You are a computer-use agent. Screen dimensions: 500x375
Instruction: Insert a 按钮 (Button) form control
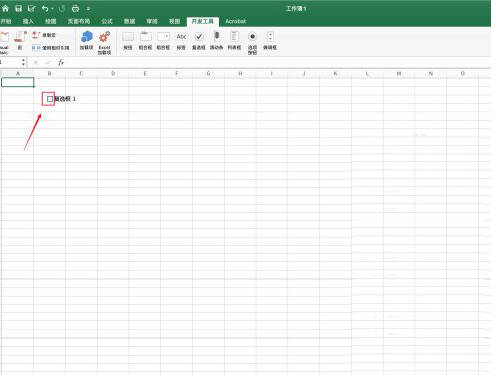(x=128, y=41)
